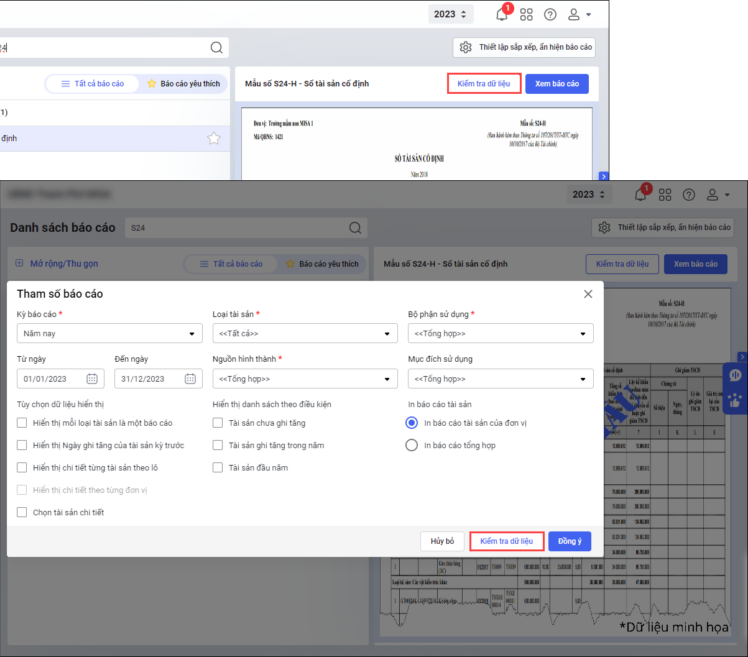Confirm with Đồng ý button
Viewport: 748px width, 657px height.
[x=570, y=541]
